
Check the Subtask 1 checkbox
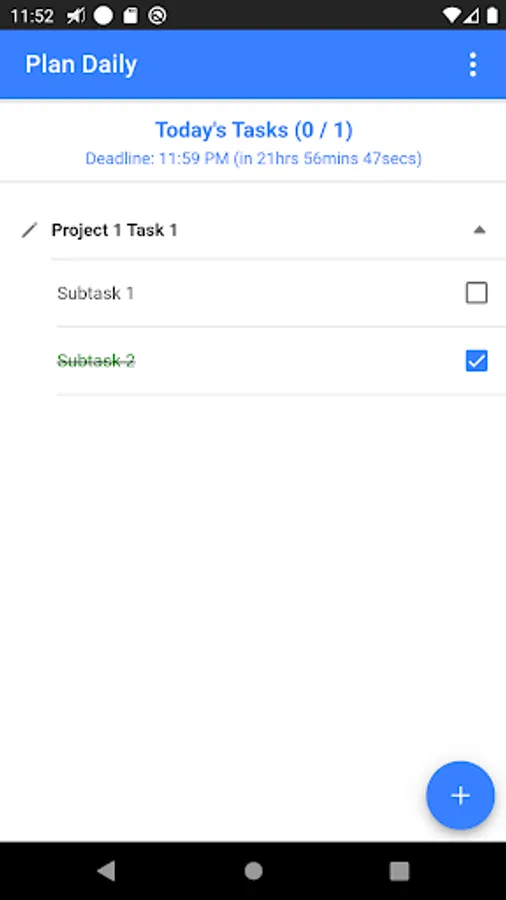tap(476, 293)
